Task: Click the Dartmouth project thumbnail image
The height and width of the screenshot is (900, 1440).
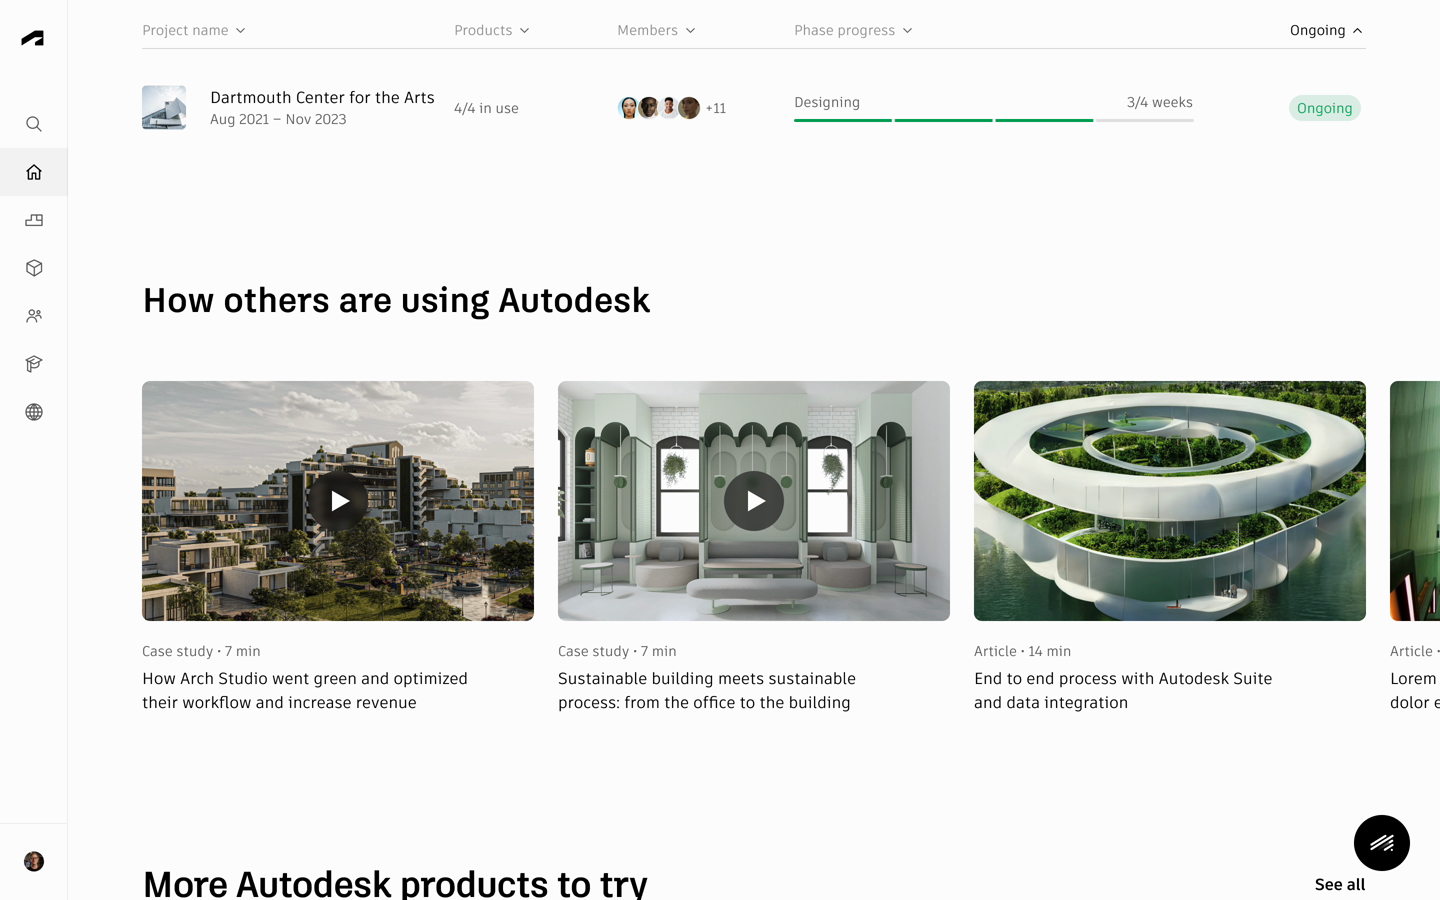Action: [164, 108]
